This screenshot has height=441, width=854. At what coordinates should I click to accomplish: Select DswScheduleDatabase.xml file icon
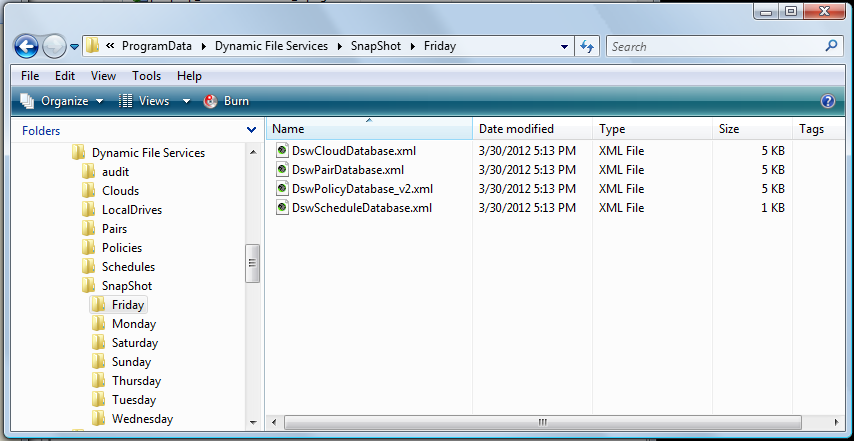282,207
